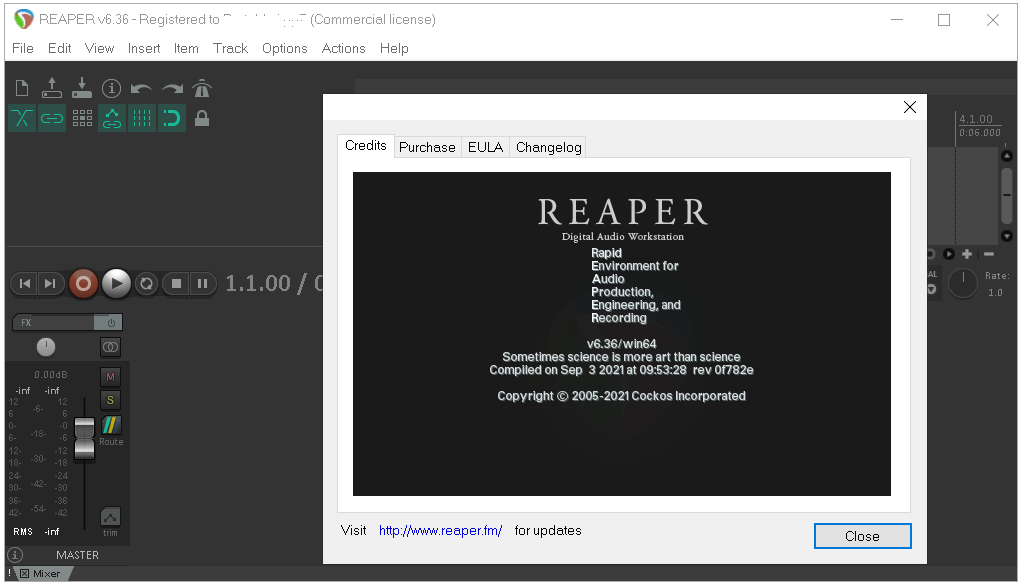The image size is (1019, 584).
Task: Go to project start transport button
Action: (25, 283)
